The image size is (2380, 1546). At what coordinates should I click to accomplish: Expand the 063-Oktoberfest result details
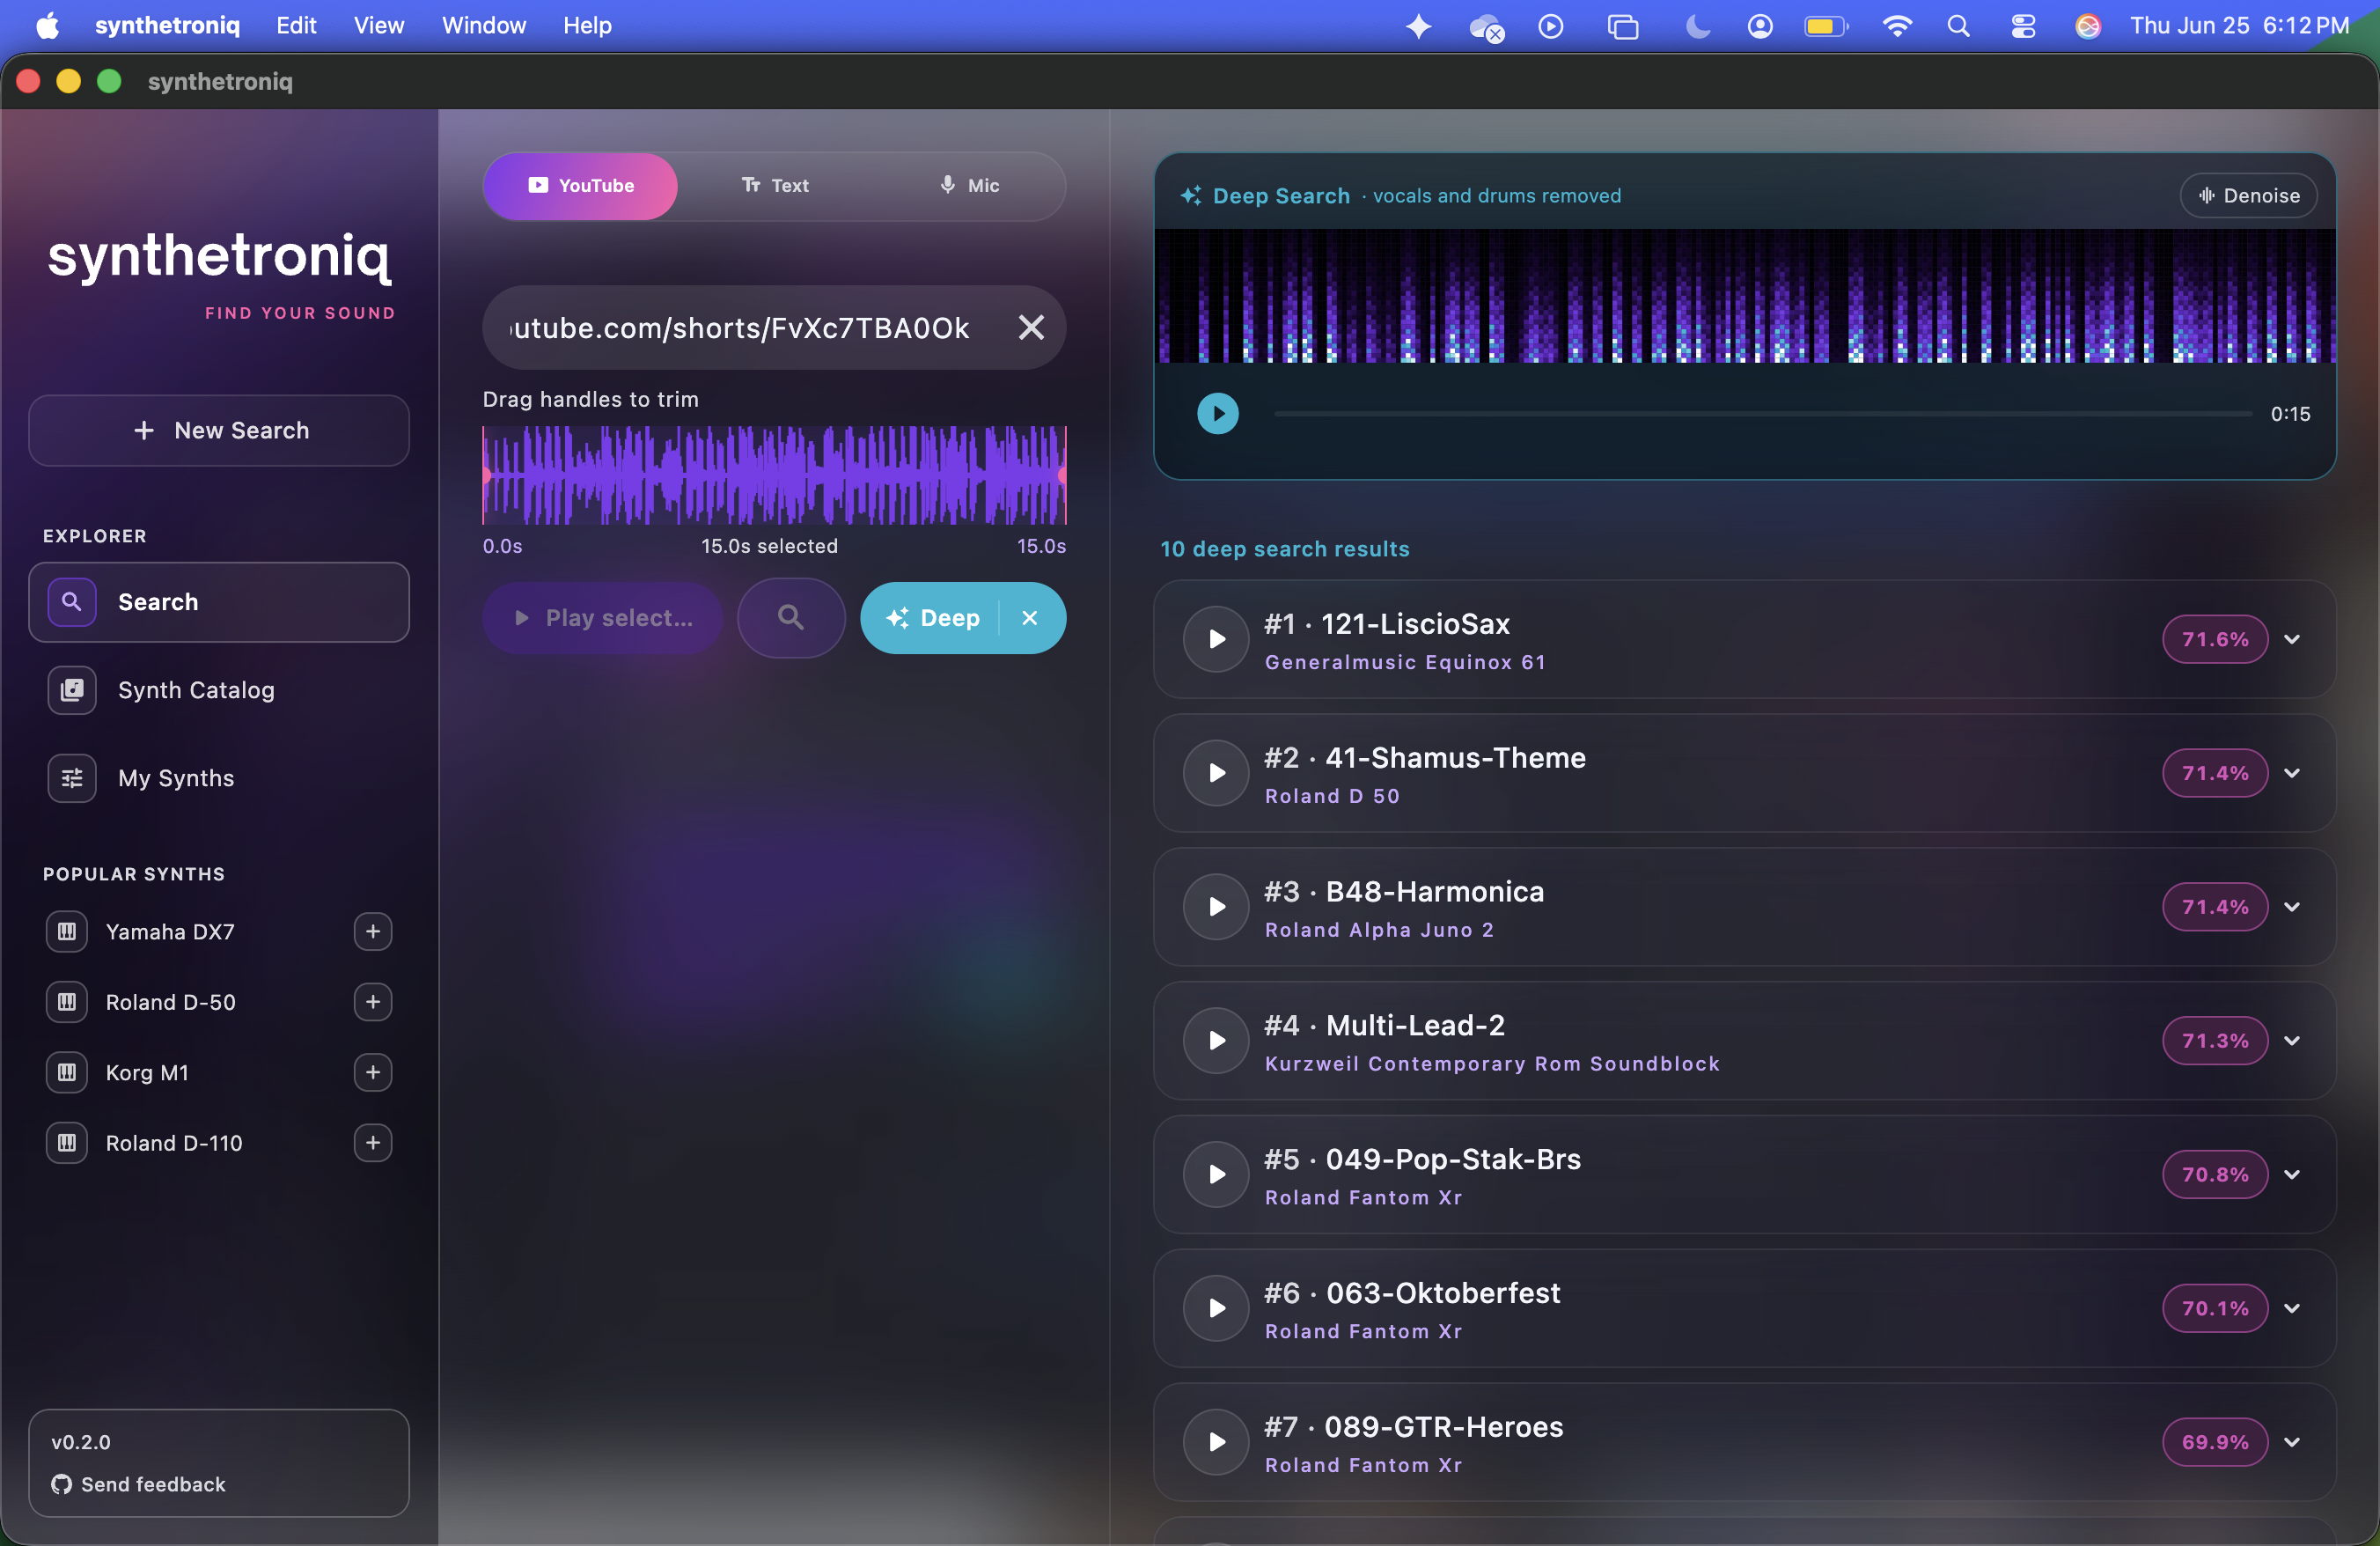(x=2292, y=1308)
